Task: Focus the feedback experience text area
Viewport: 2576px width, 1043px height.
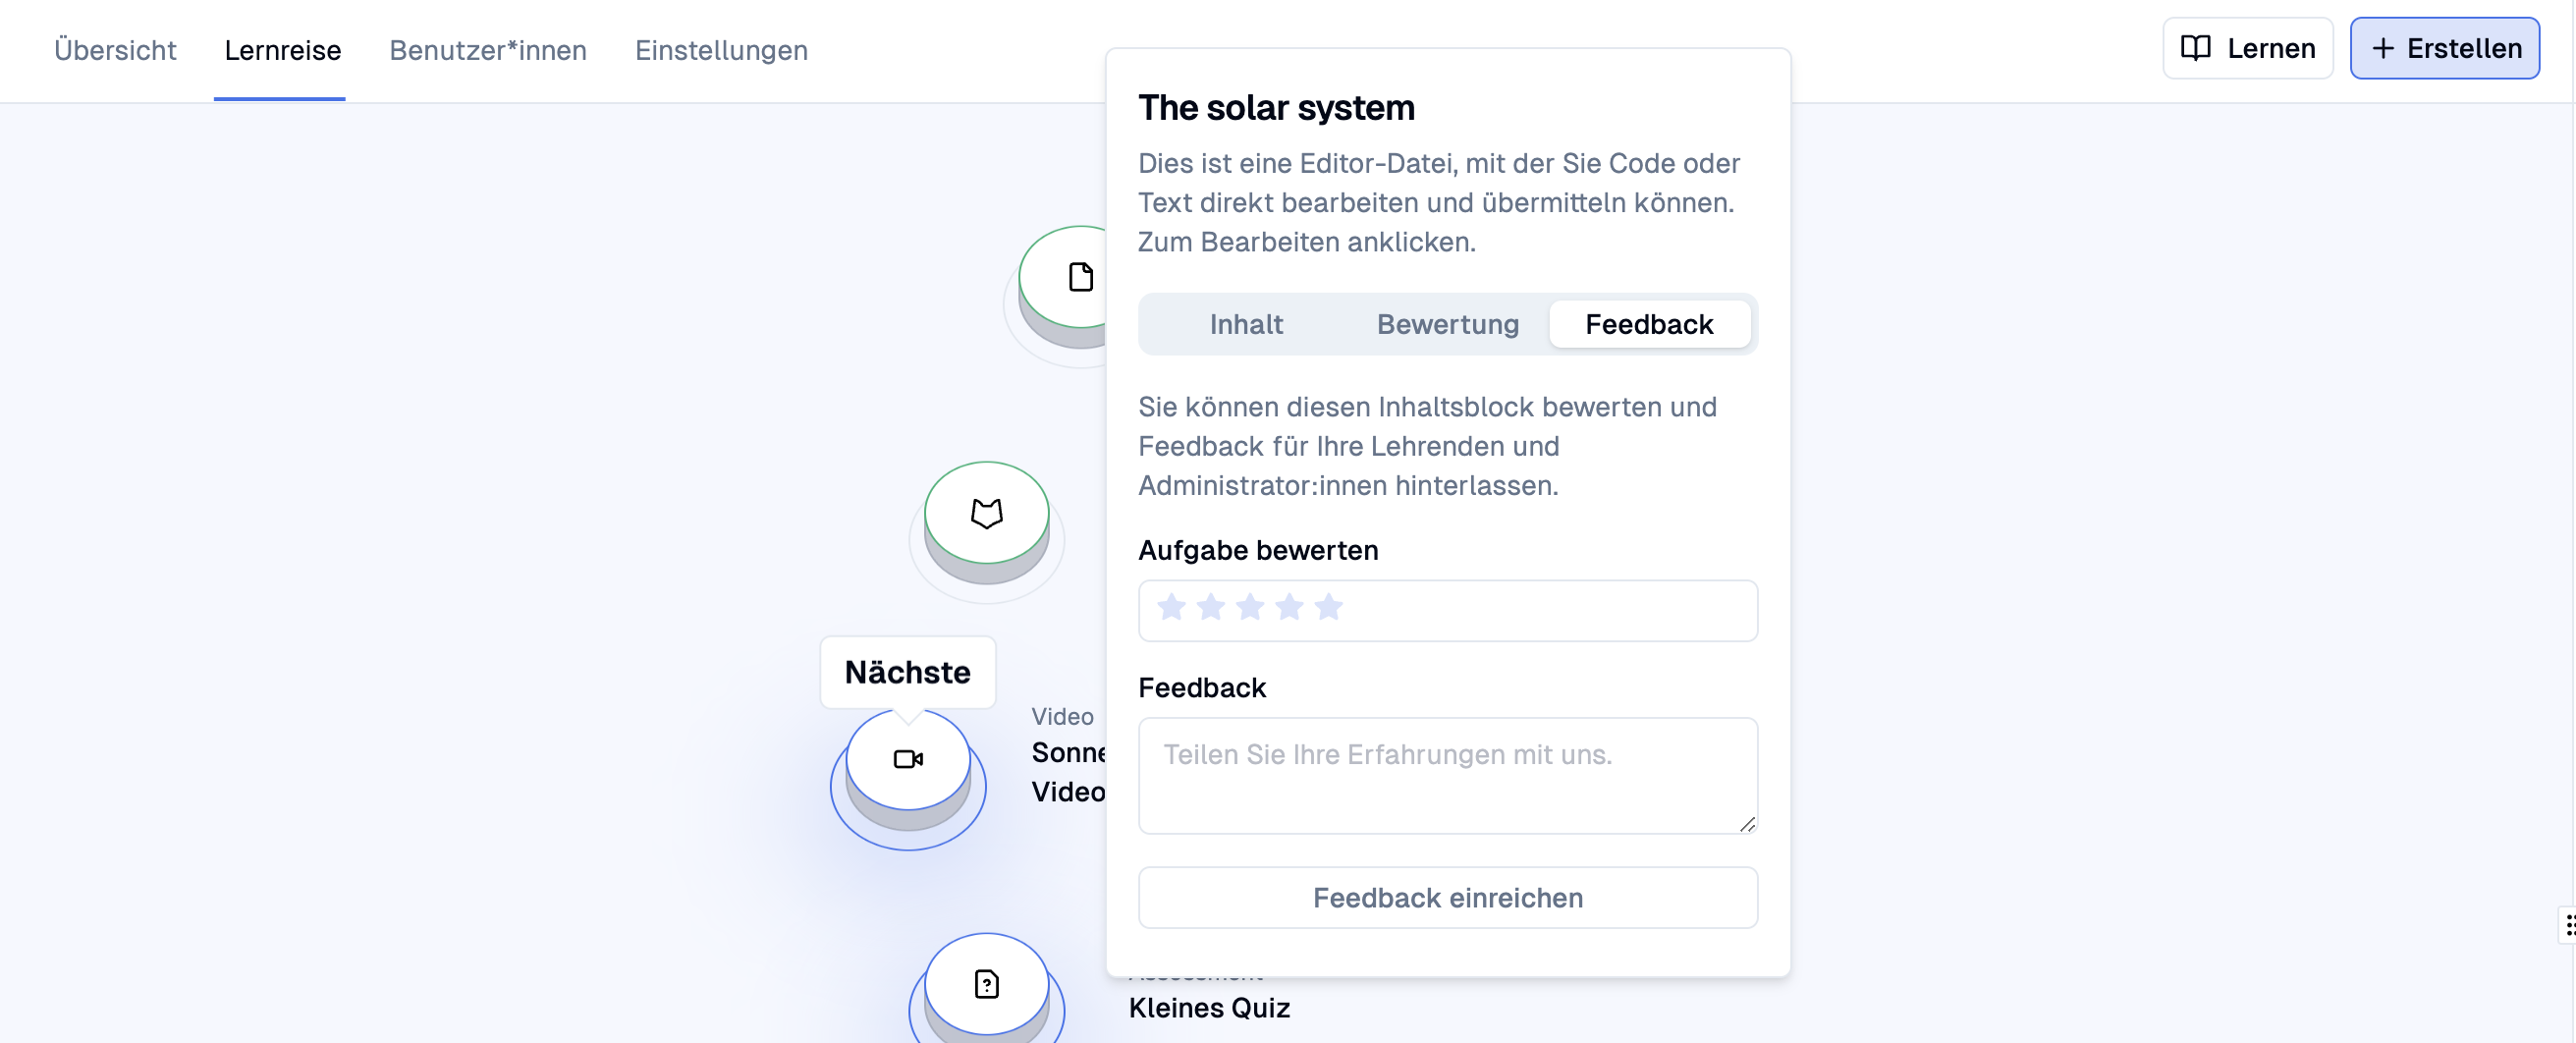Action: tap(1447, 775)
